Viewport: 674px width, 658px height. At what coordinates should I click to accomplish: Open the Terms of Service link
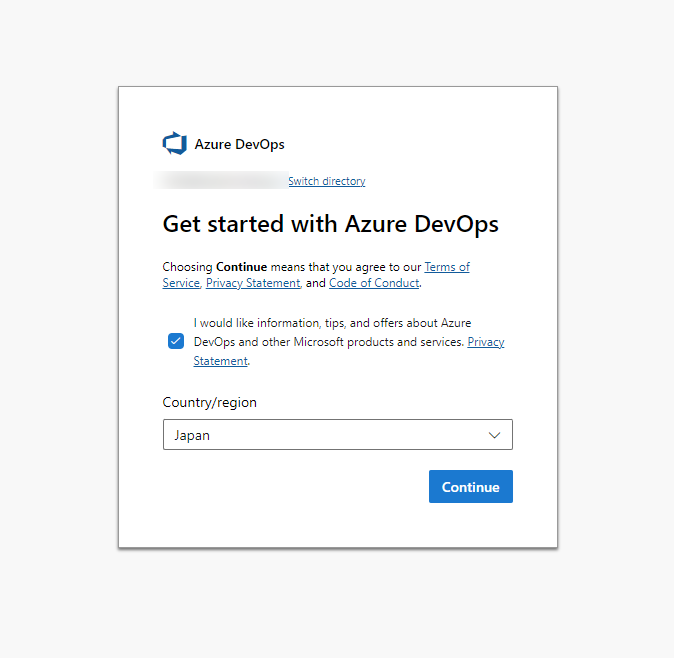447,267
